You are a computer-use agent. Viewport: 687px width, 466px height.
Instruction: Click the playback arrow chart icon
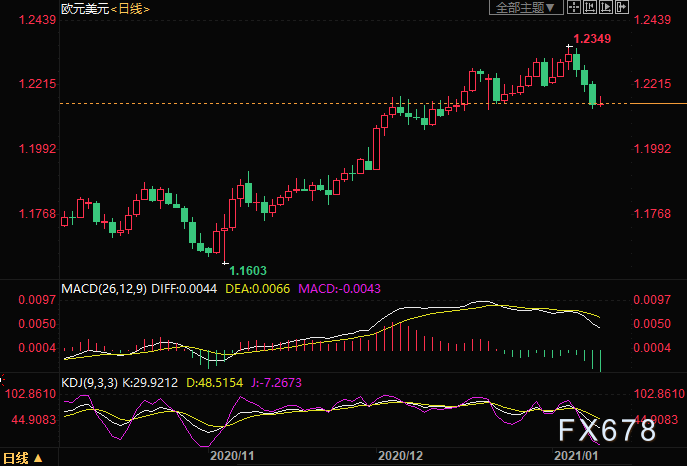tap(606, 8)
